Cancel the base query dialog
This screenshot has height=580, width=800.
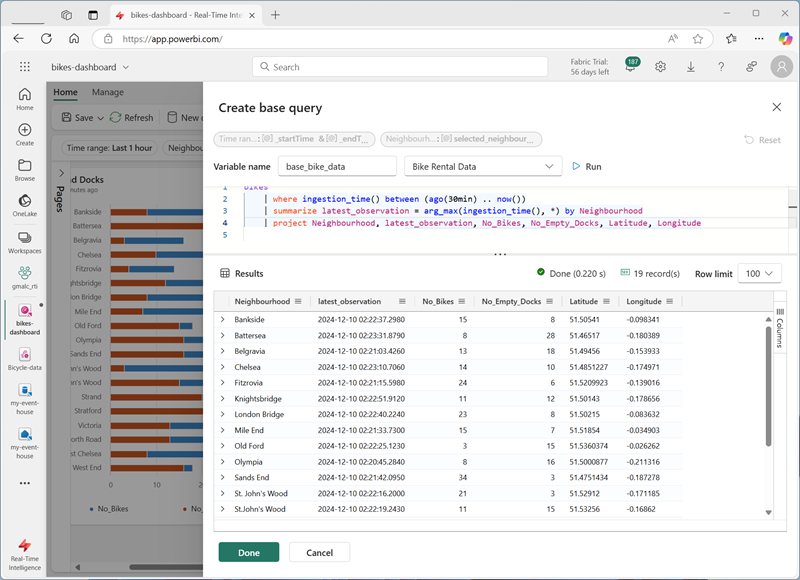[x=319, y=552]
